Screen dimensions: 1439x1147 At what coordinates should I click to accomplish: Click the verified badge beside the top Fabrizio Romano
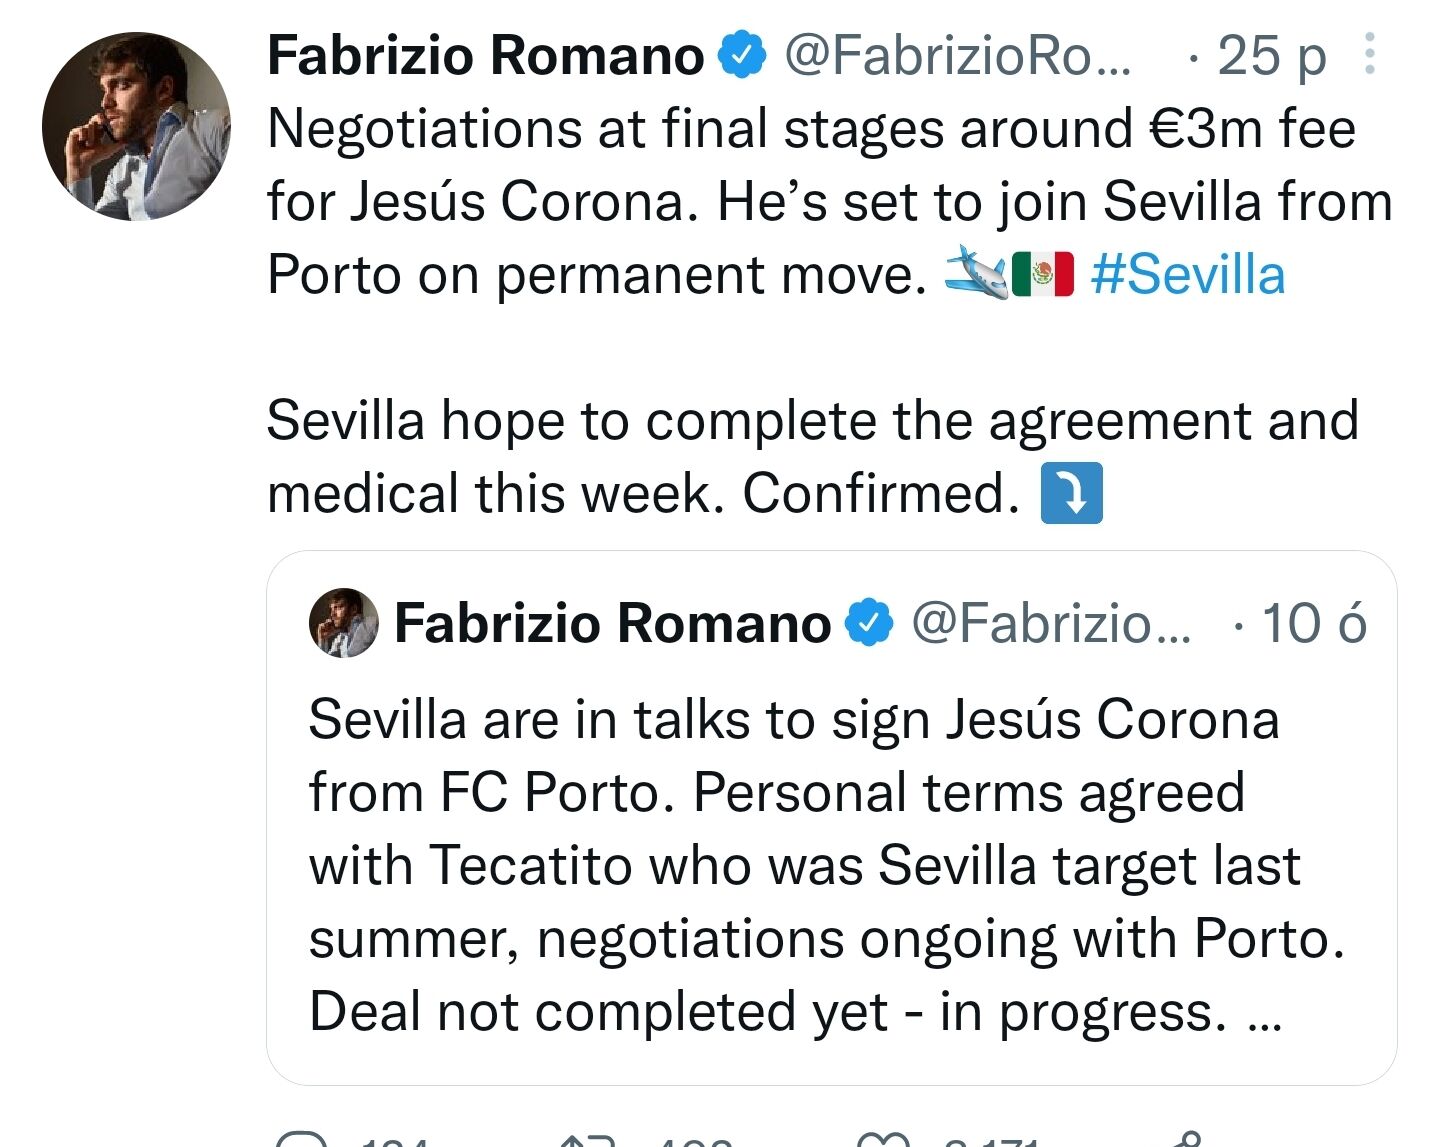tap(742, 55)
